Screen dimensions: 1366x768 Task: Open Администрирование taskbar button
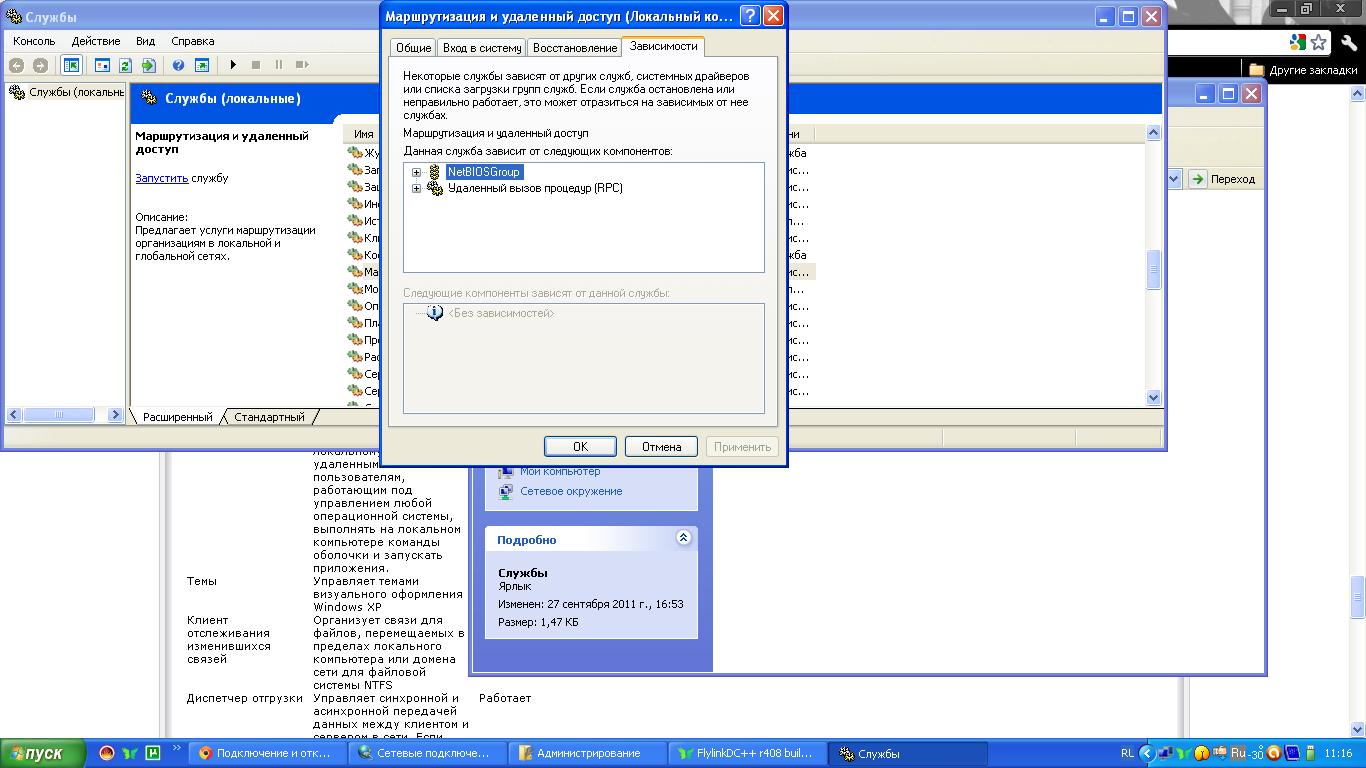coord(588,753)
